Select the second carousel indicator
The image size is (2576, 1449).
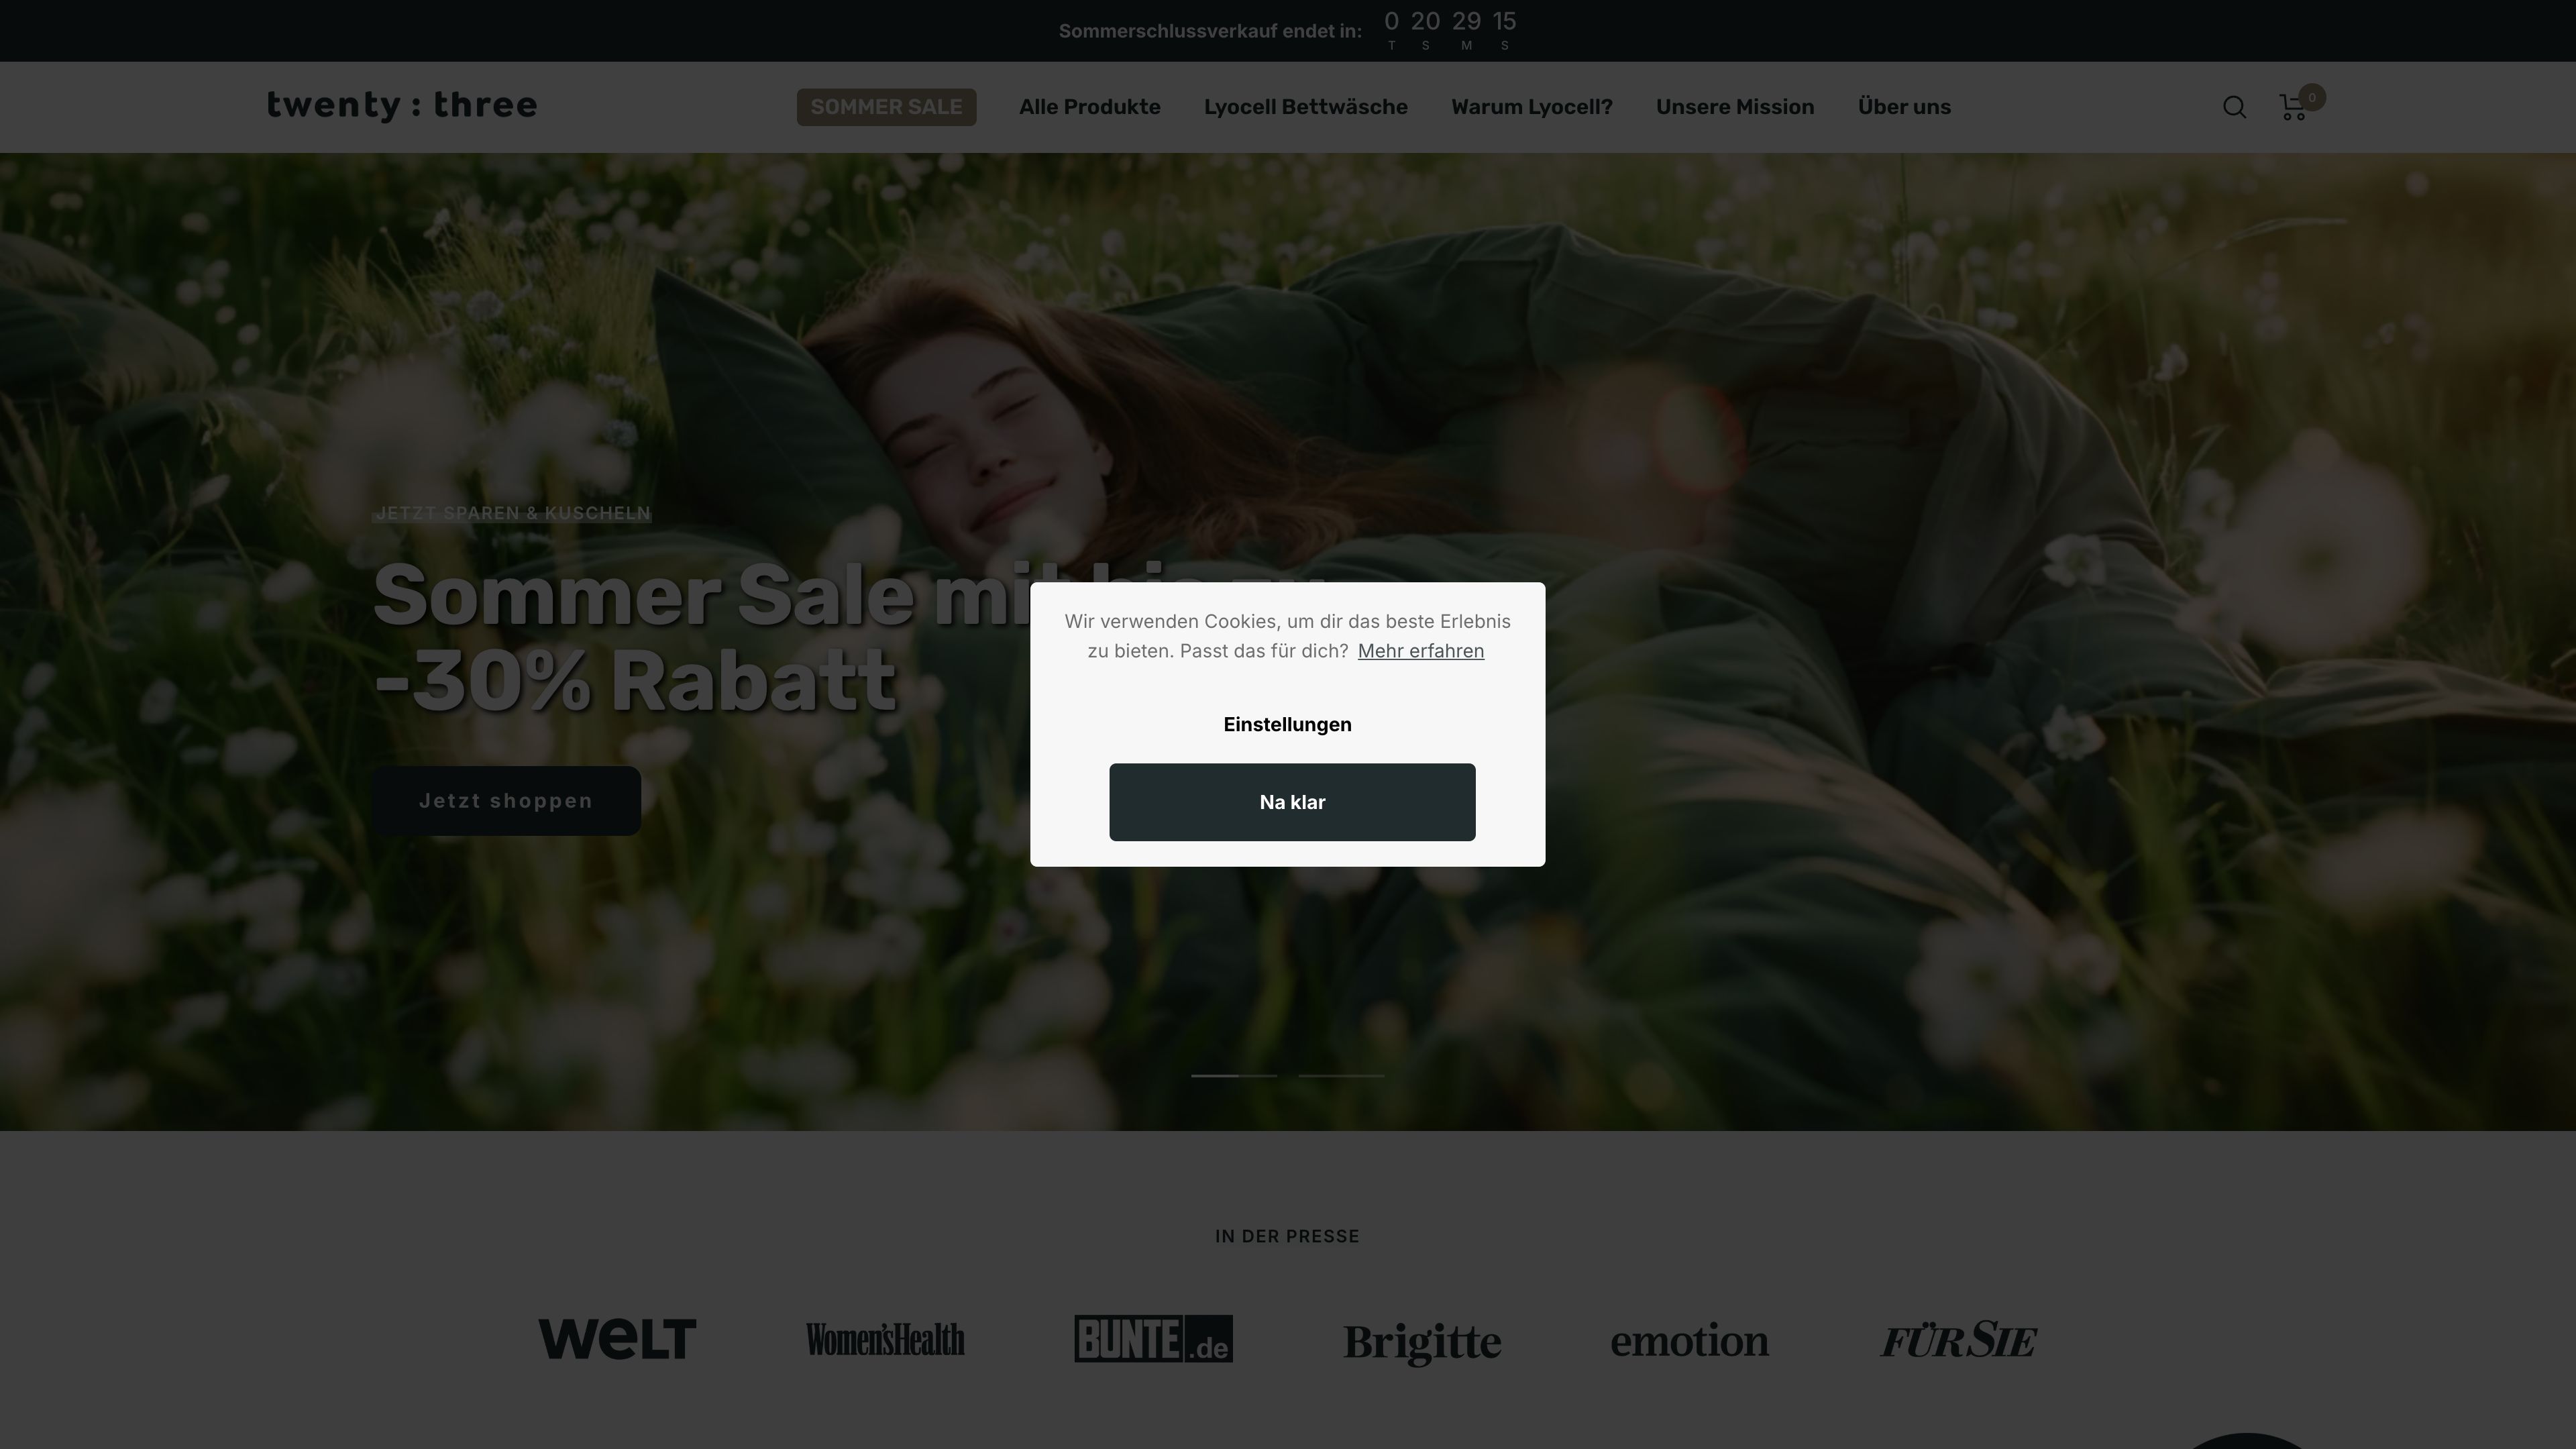[1341, 1076]
